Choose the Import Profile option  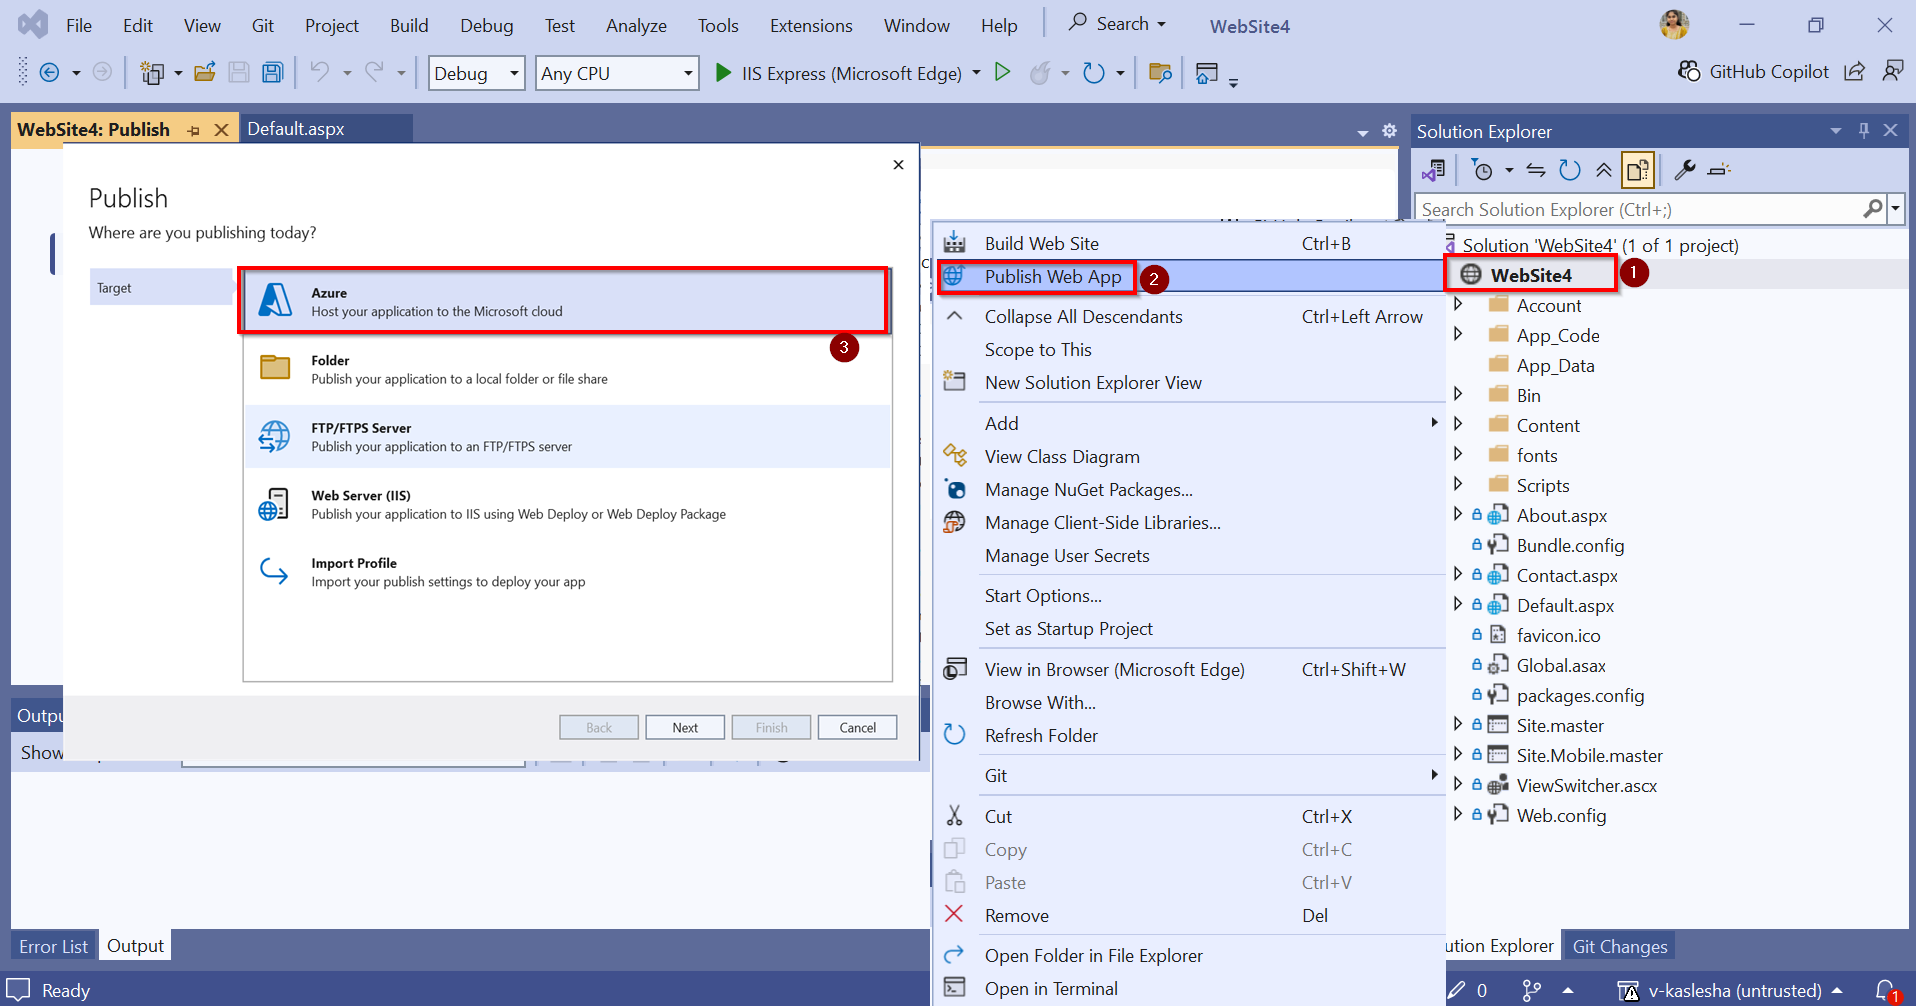(567, 572)
